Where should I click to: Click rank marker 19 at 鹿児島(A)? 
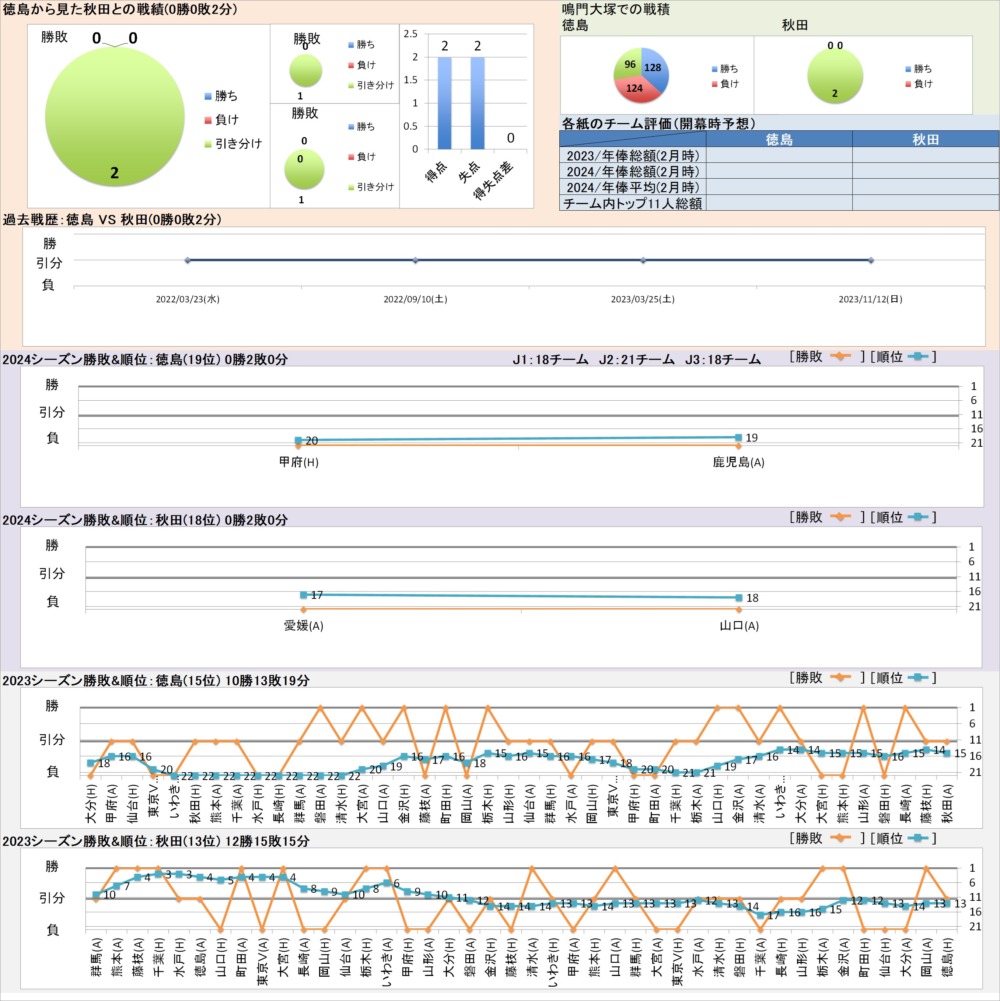(738, 437)
